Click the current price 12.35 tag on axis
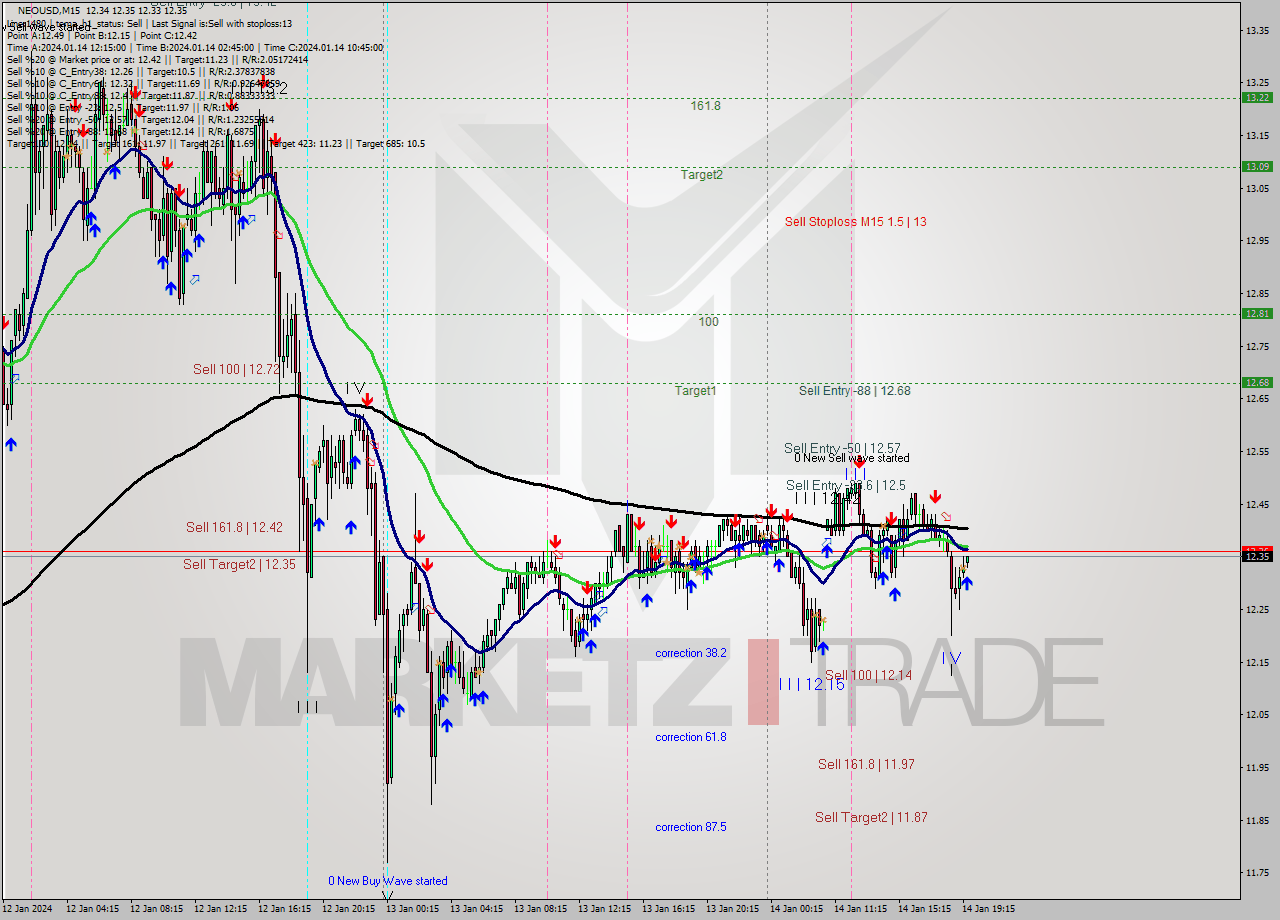 [1257, 556]
